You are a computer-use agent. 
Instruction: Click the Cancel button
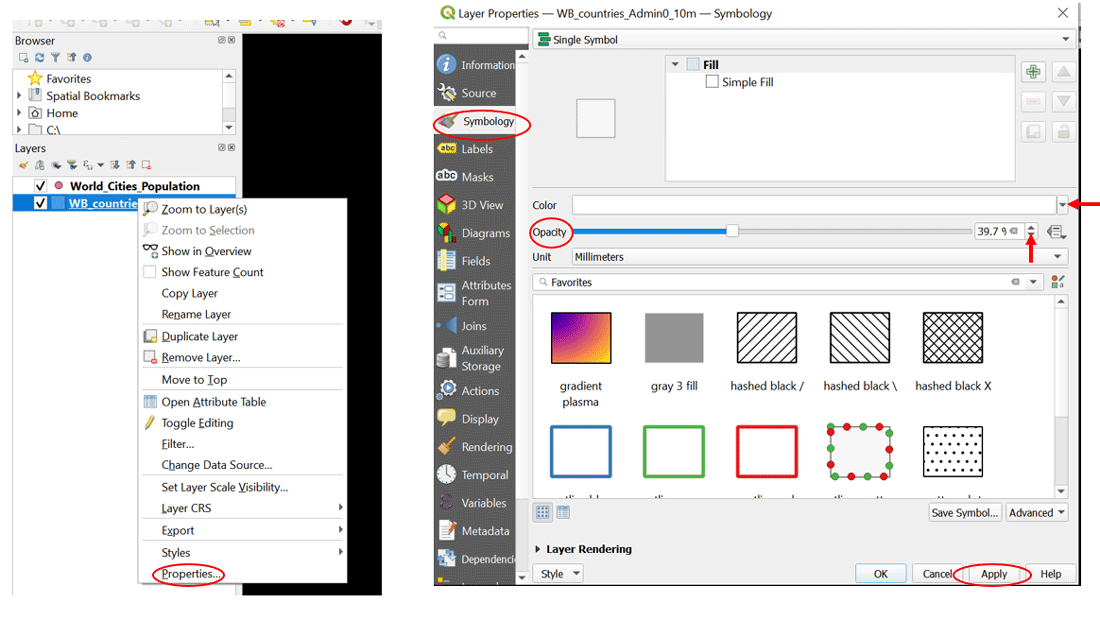[x=937, y=574]
